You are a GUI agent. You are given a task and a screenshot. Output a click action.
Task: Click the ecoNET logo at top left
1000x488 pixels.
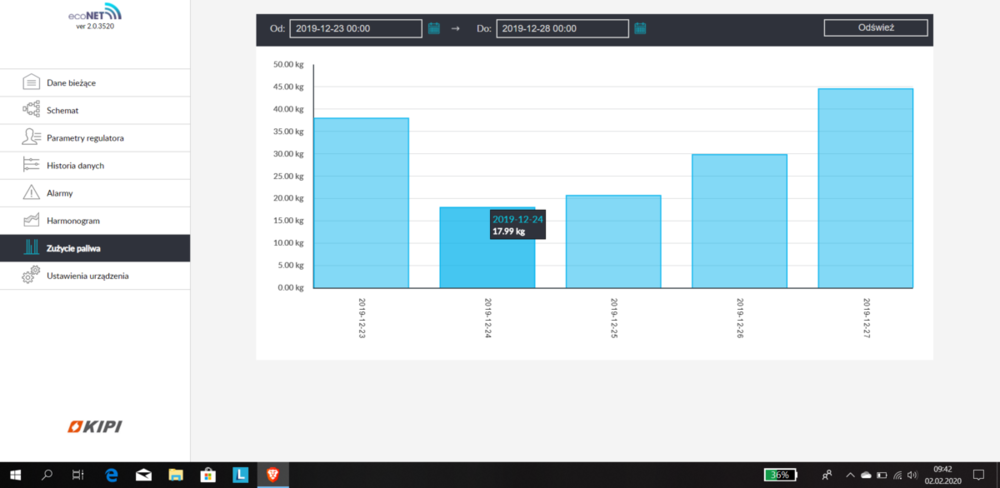pos(95,15)
